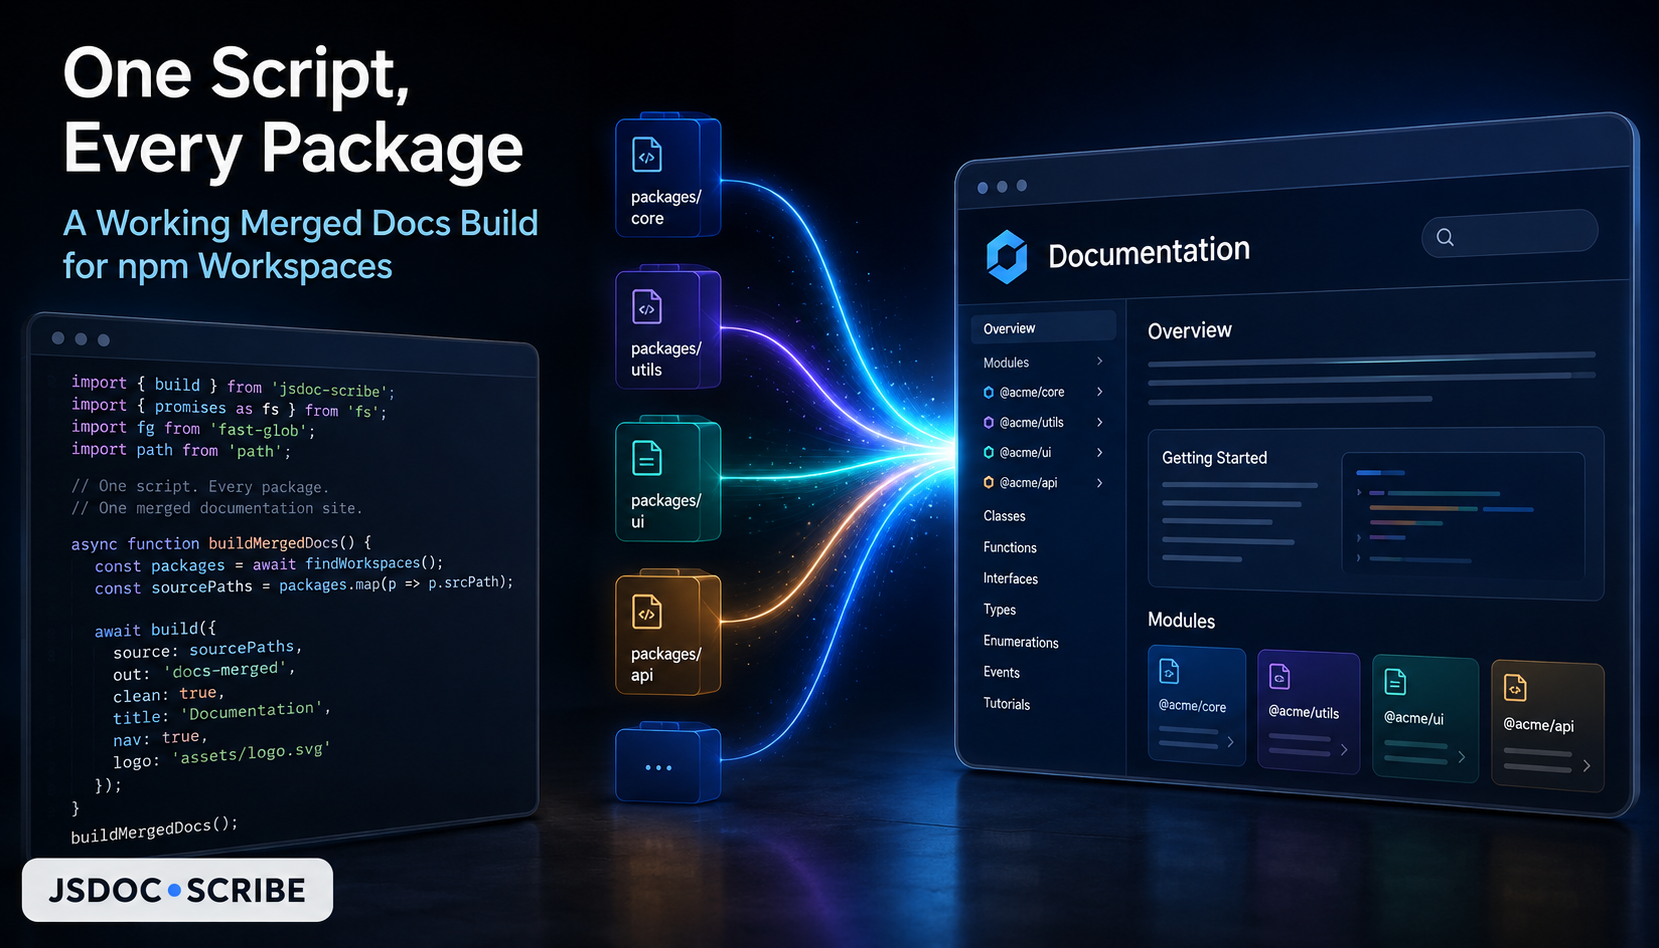
Task: Click the hexagon icon beside @acme/api in sidebar
Action: (x=989, y=482)
